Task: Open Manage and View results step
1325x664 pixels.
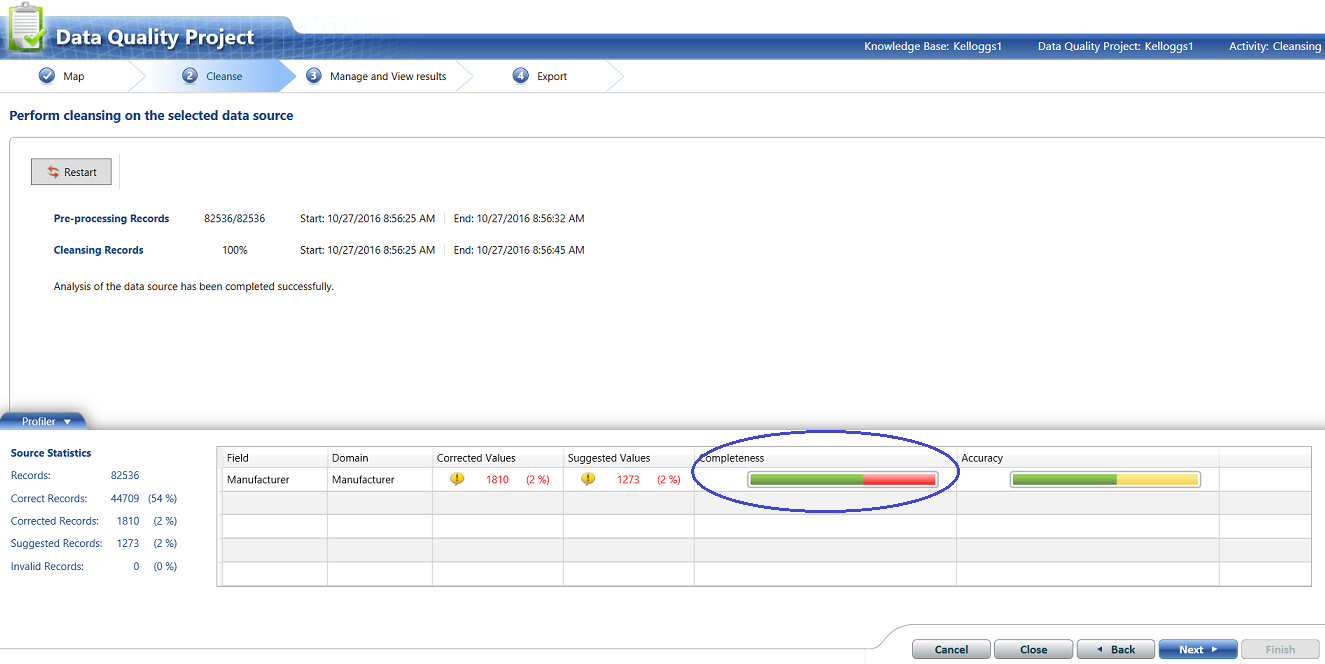Action: pyautogui.click(x=388, y=76)
